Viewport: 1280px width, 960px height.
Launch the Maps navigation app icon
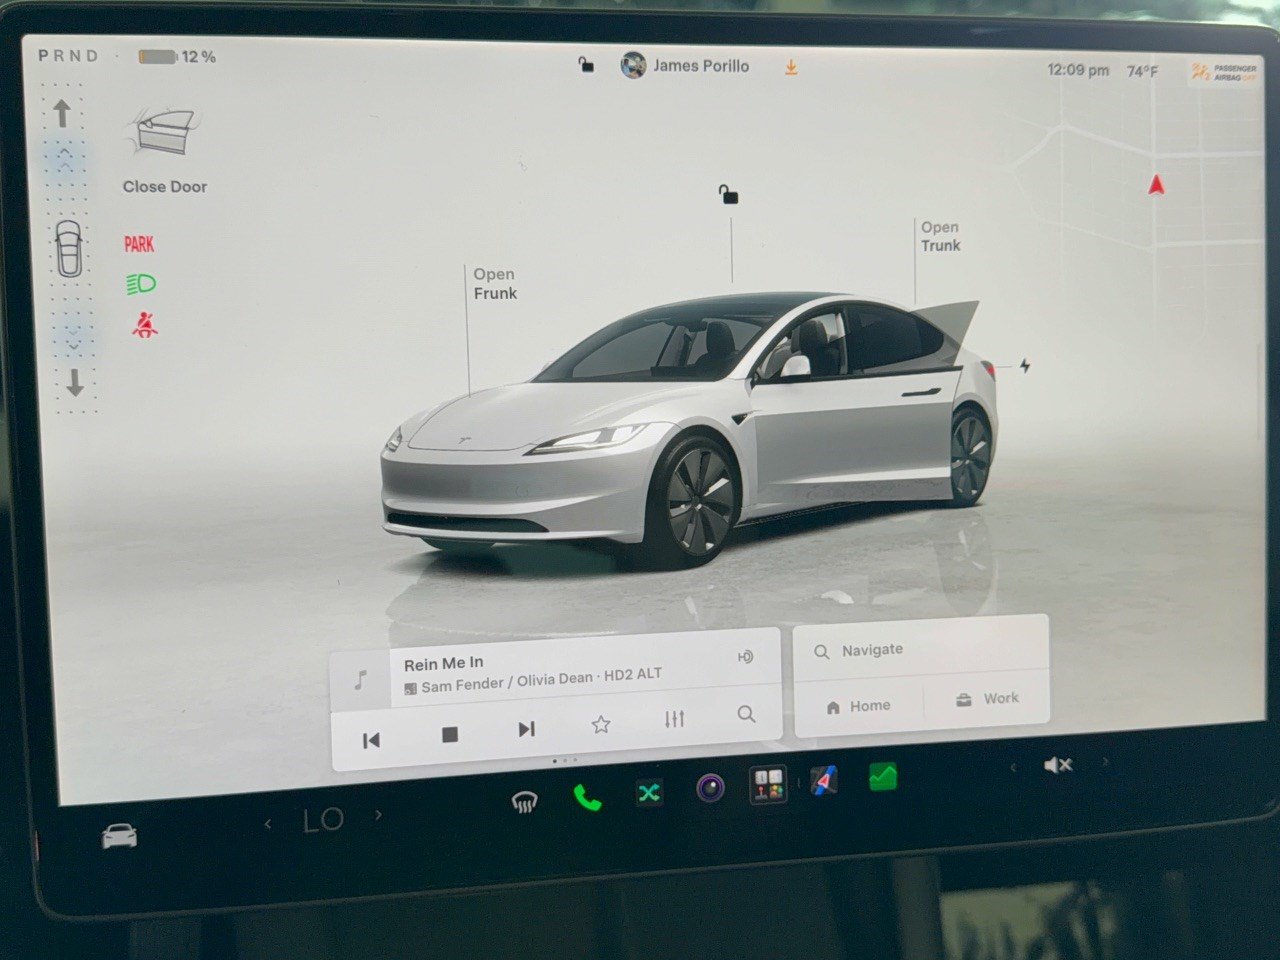point(824,781)
